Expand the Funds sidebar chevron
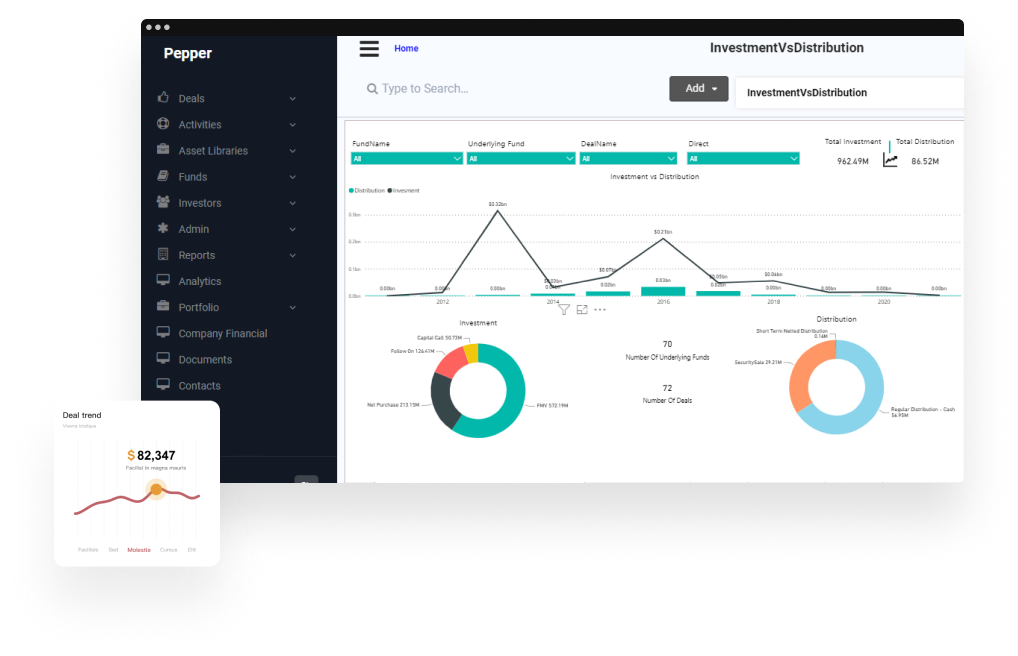This screenshot has width=1018, height=656. 293,177
